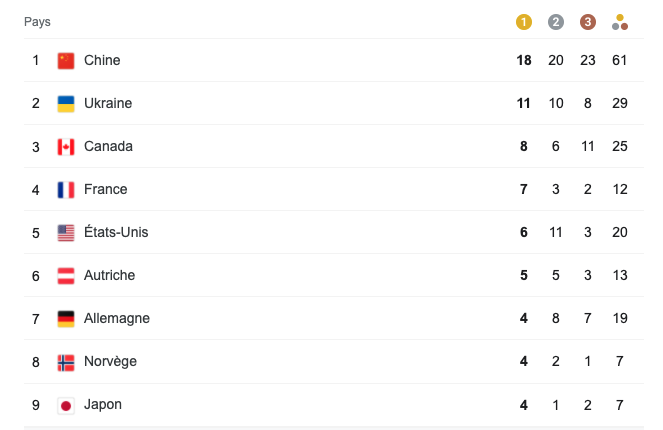Click the United States flag icon
This screenshot has width=663, height=430.
pyautogui.click(x=66, y=233)
